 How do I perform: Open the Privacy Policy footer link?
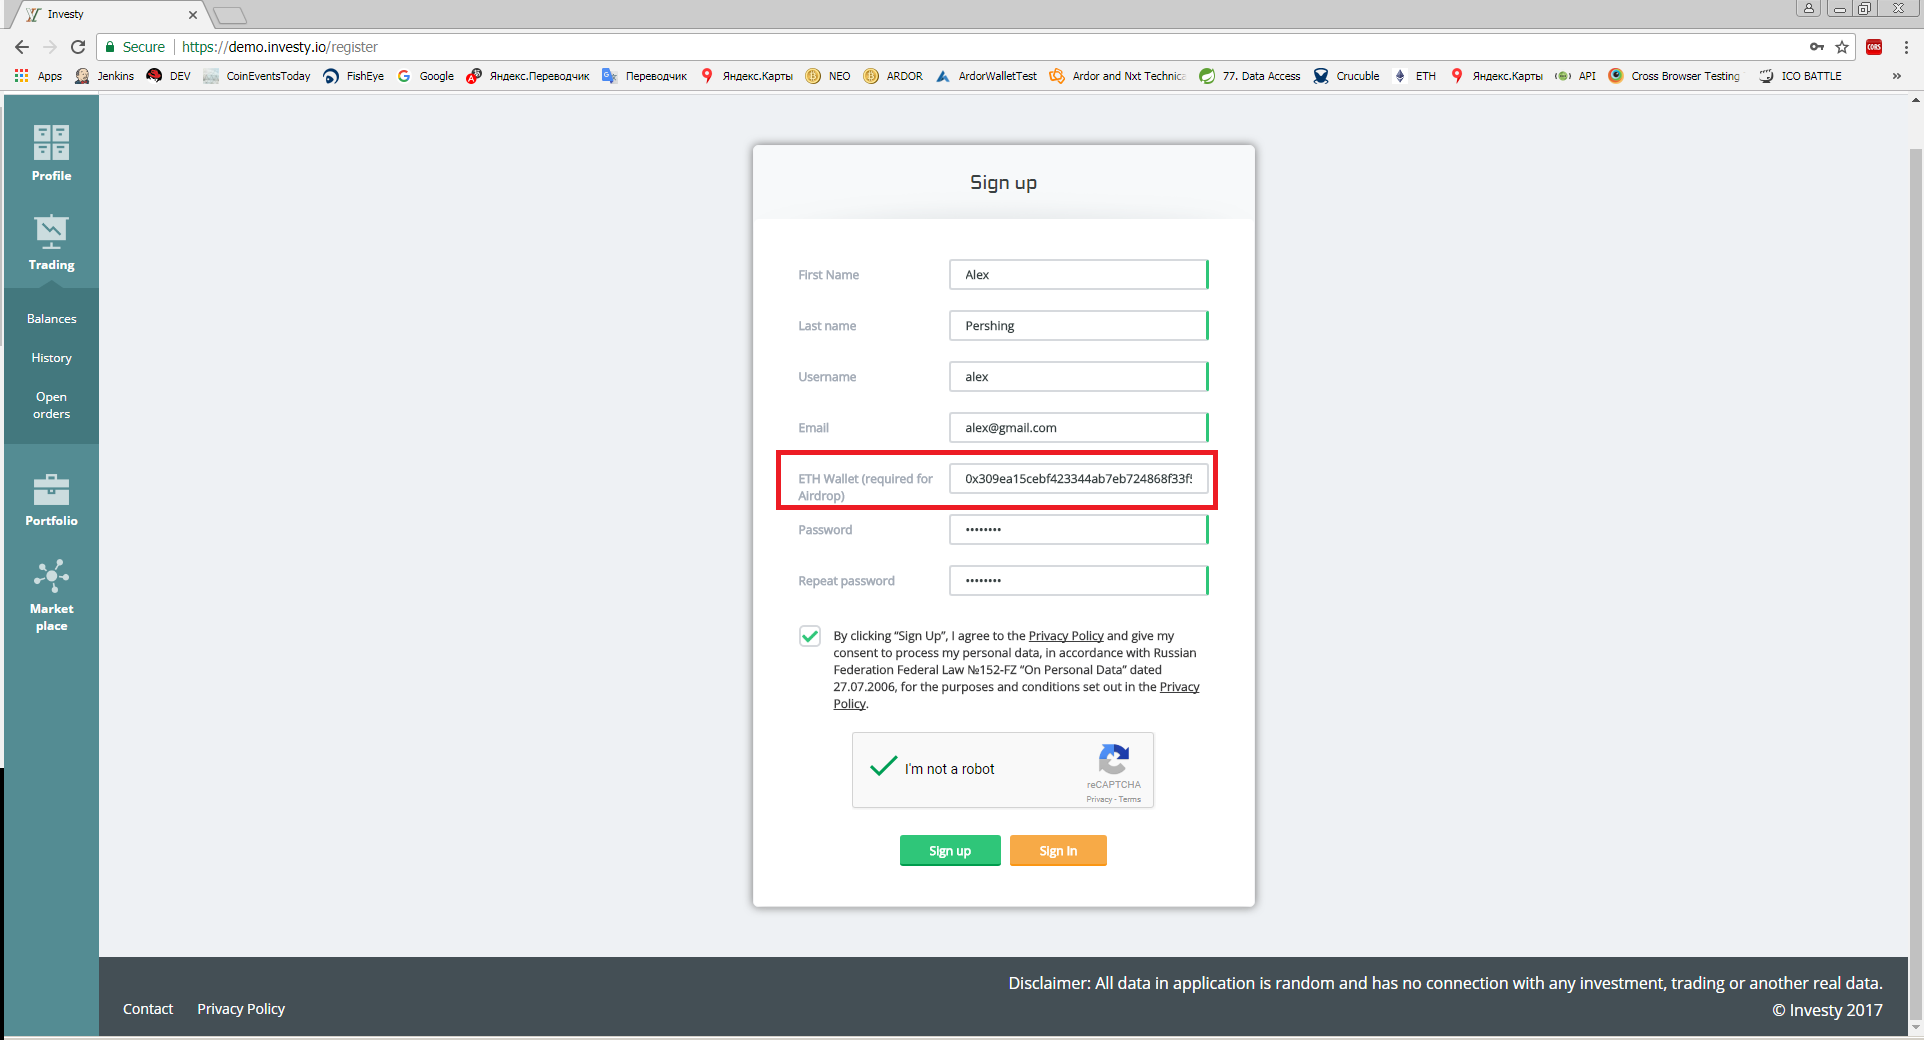[241, 1009]
